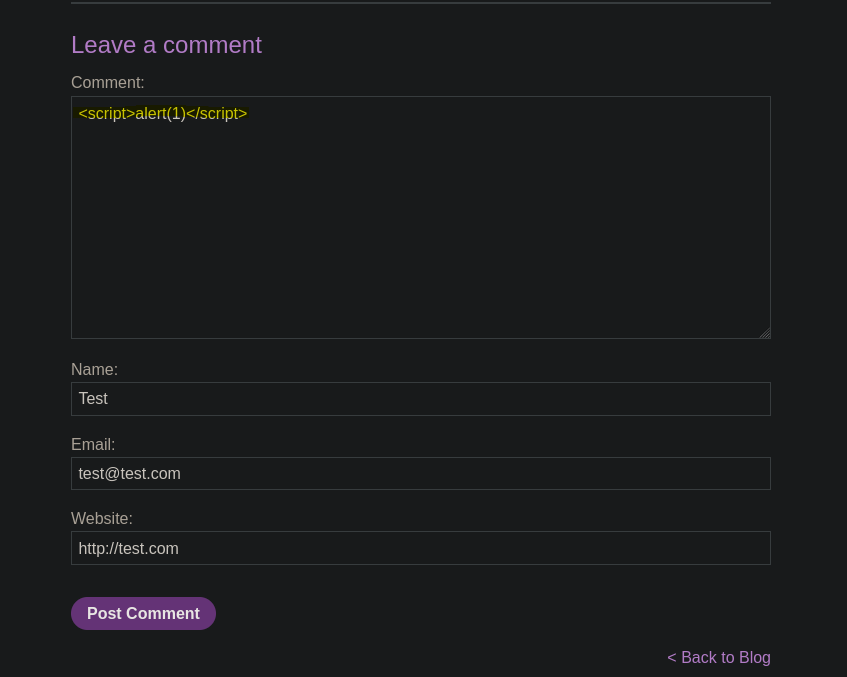
Task: Click the 'Name:' label
Action: (94, 370)
